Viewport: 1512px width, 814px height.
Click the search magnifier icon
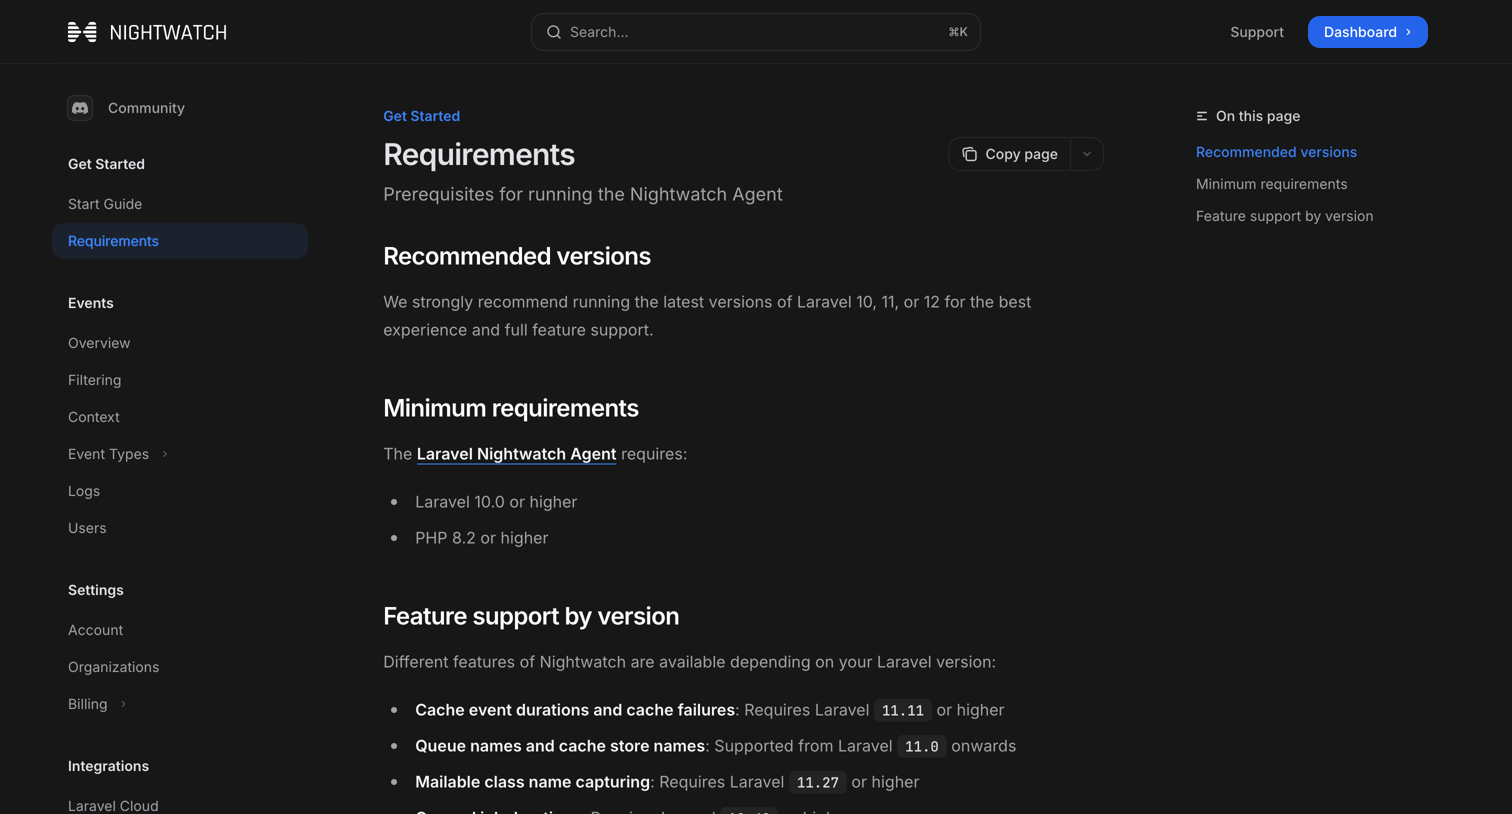(553, 32)
